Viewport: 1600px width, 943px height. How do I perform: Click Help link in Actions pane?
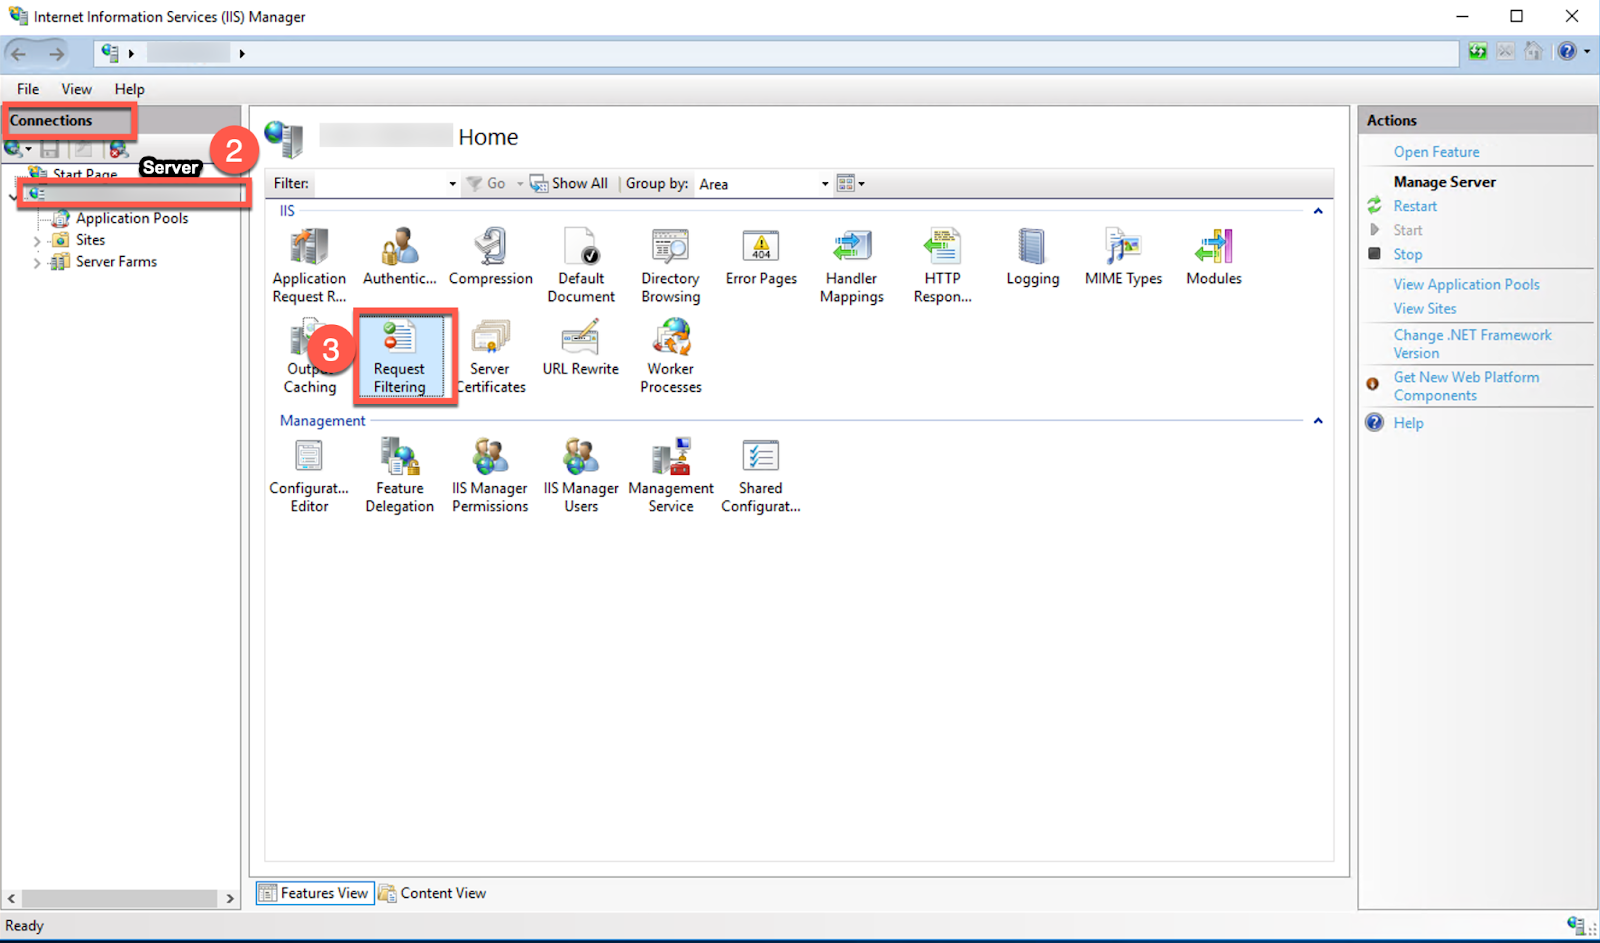click(1408, 423)
